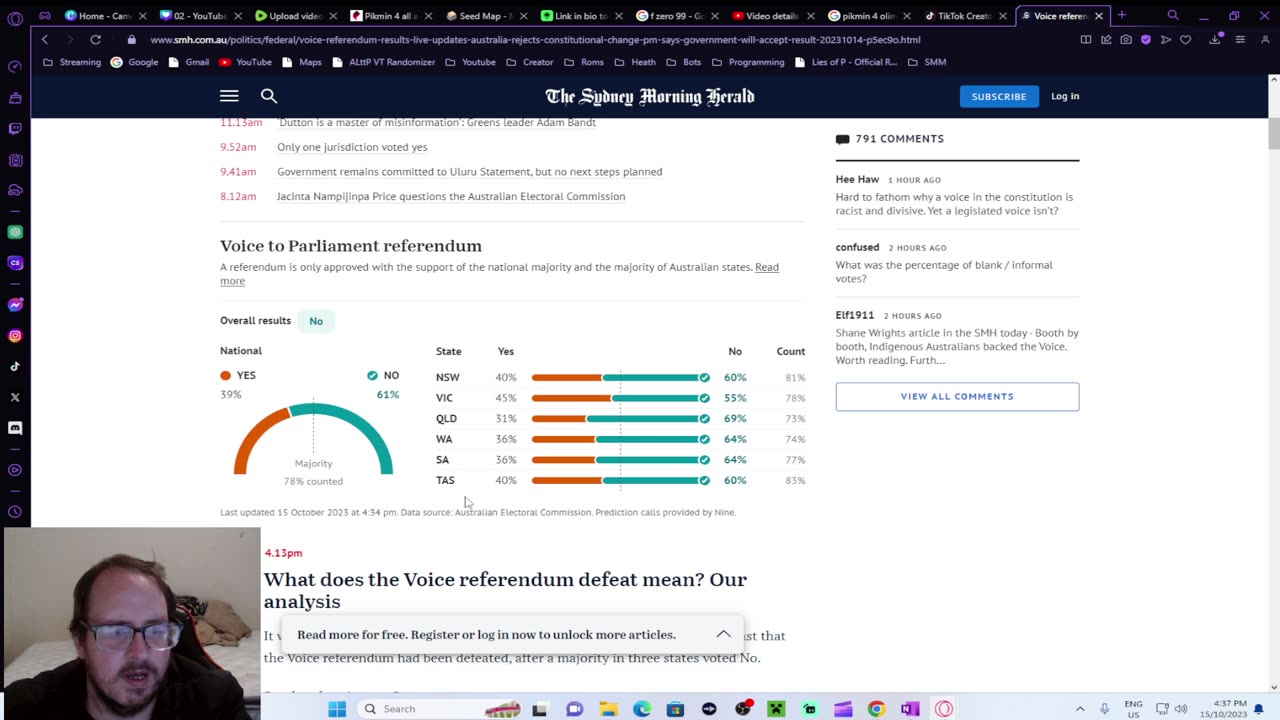The image size is (1280, 720).
Task: Click Log in link
Action: pyautogui.click(x=1065, y=96)
